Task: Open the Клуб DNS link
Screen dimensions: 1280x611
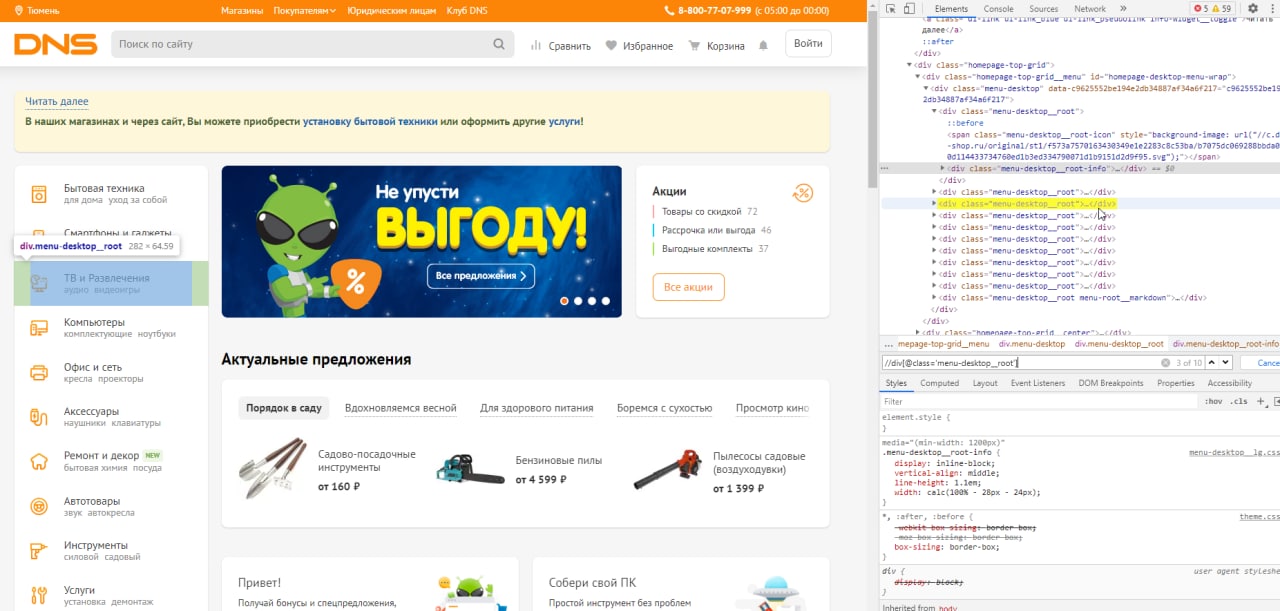Action: point(467,11)
